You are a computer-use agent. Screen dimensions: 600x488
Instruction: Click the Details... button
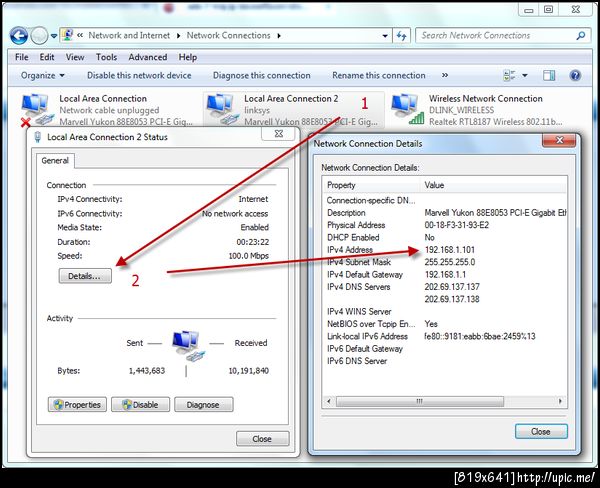85,276
